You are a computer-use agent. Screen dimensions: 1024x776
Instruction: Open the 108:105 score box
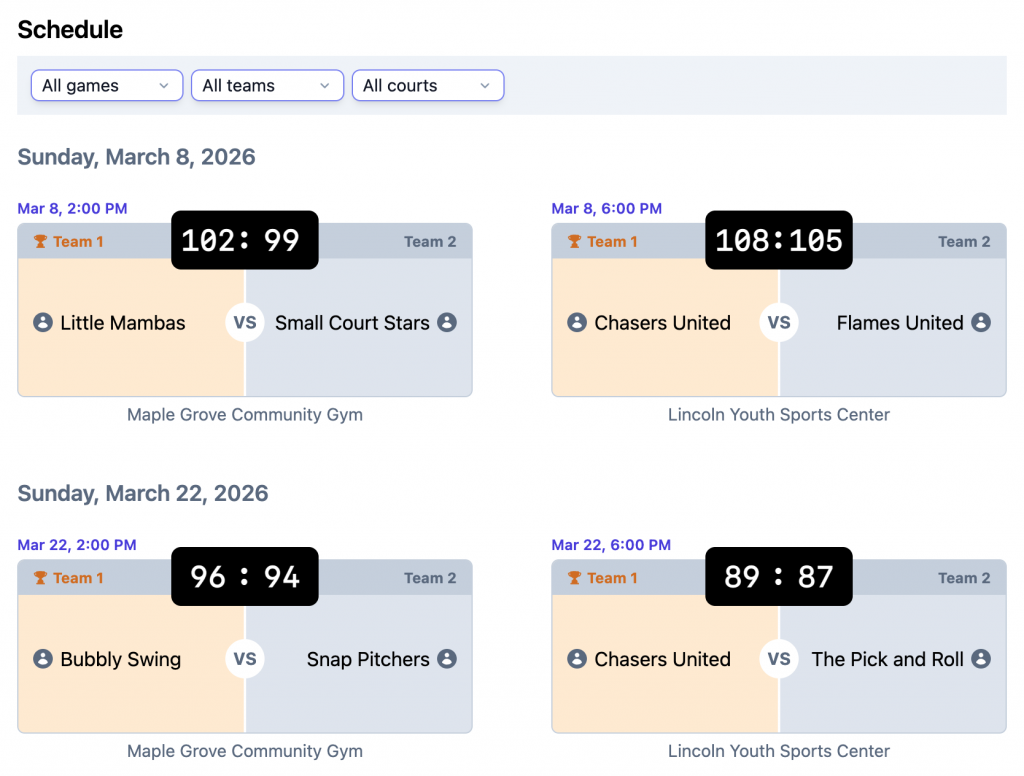(x=779, y=240)
